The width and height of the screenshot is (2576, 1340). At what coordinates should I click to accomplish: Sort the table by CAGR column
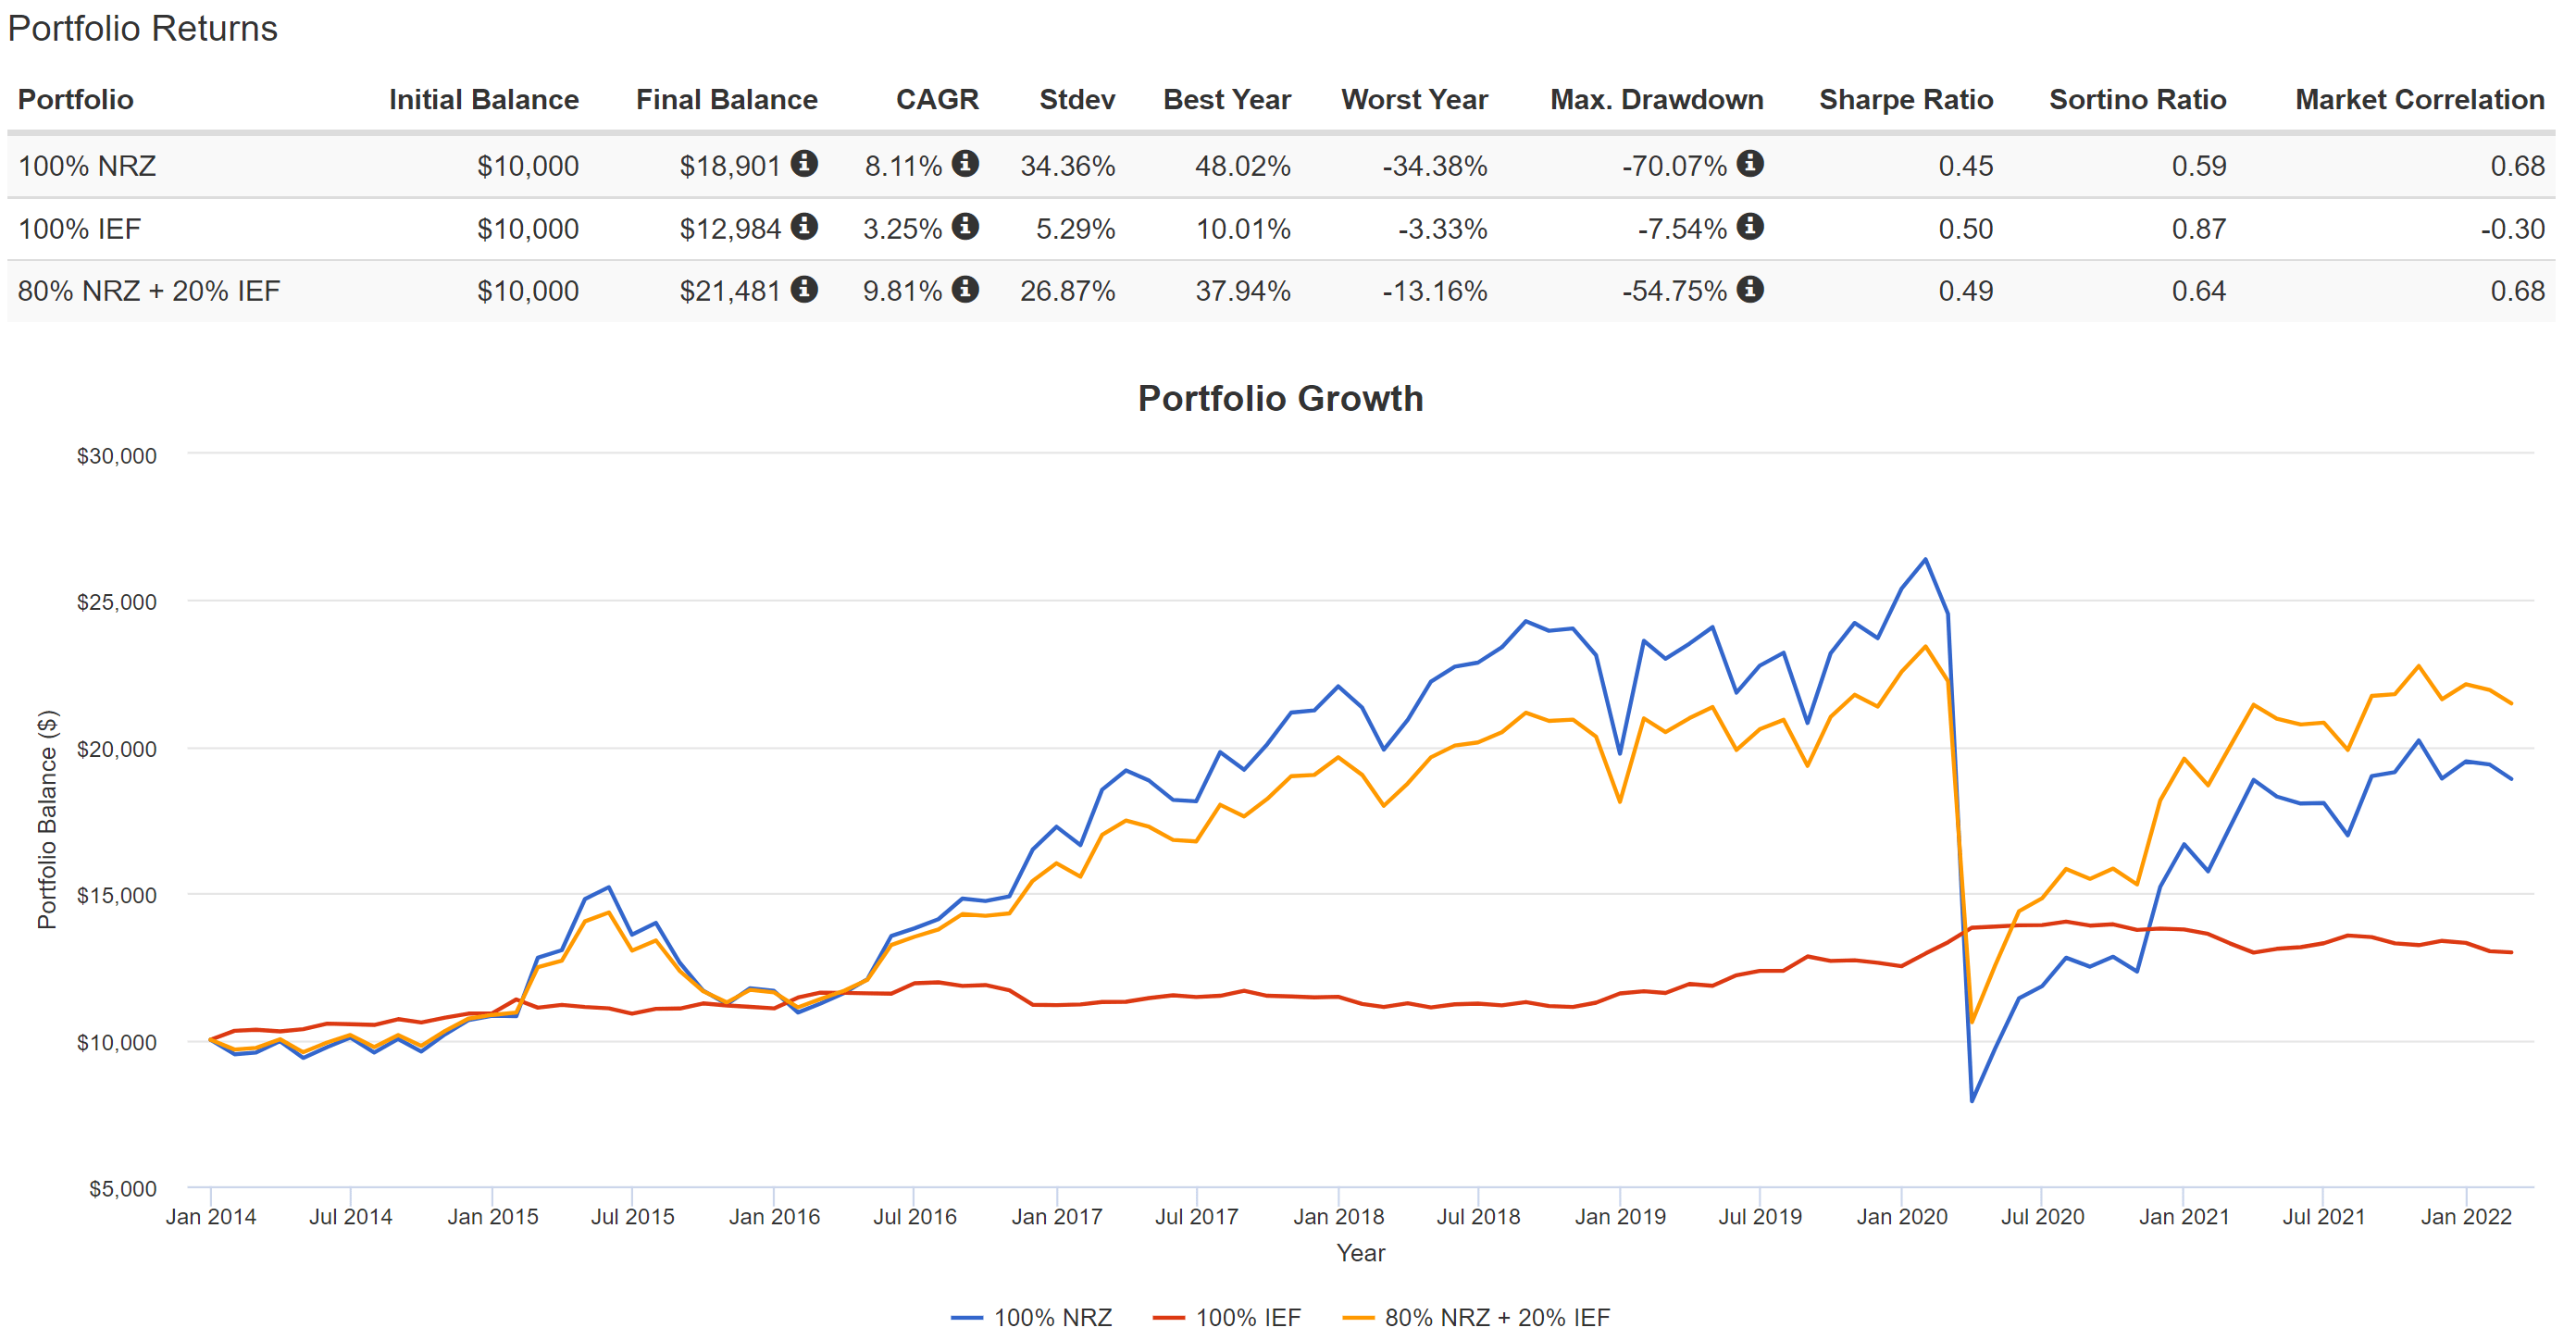click(x=936, y=99)
